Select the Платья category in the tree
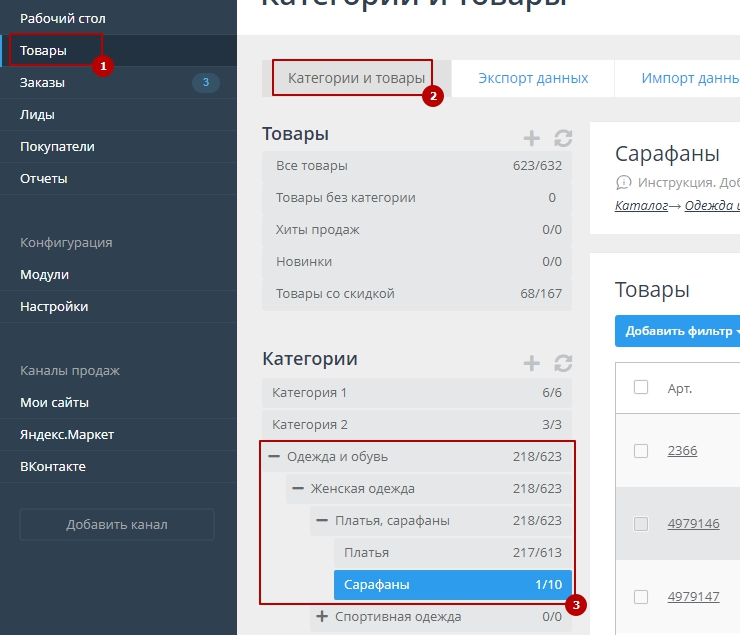The image size is (740, 635). 366,553
